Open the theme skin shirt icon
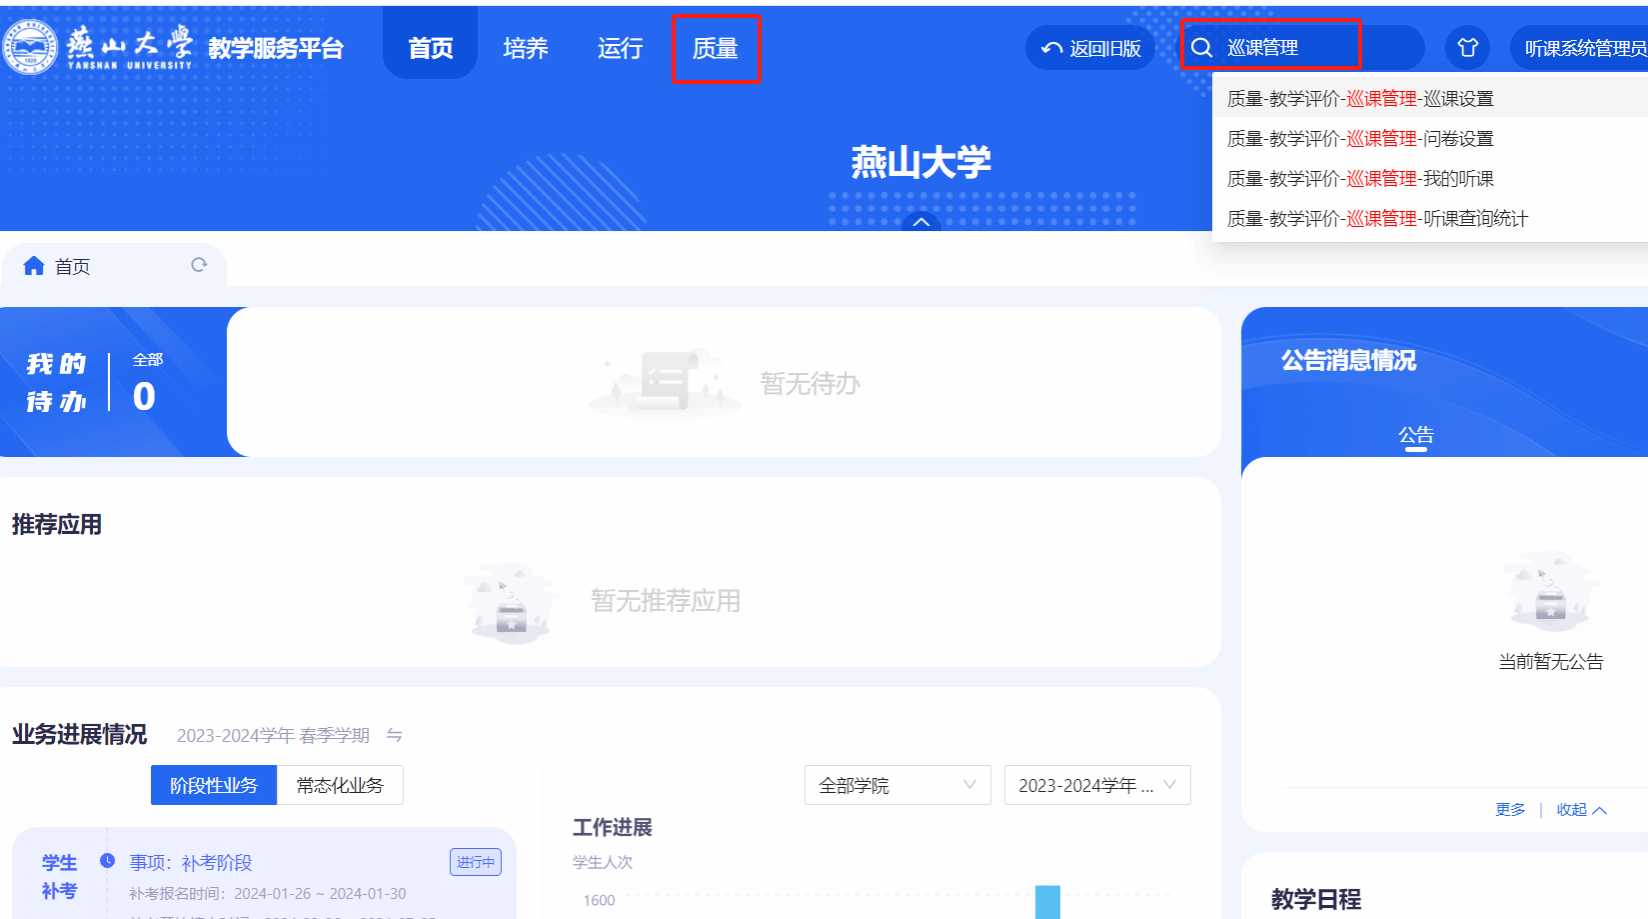 (1467, 48)
